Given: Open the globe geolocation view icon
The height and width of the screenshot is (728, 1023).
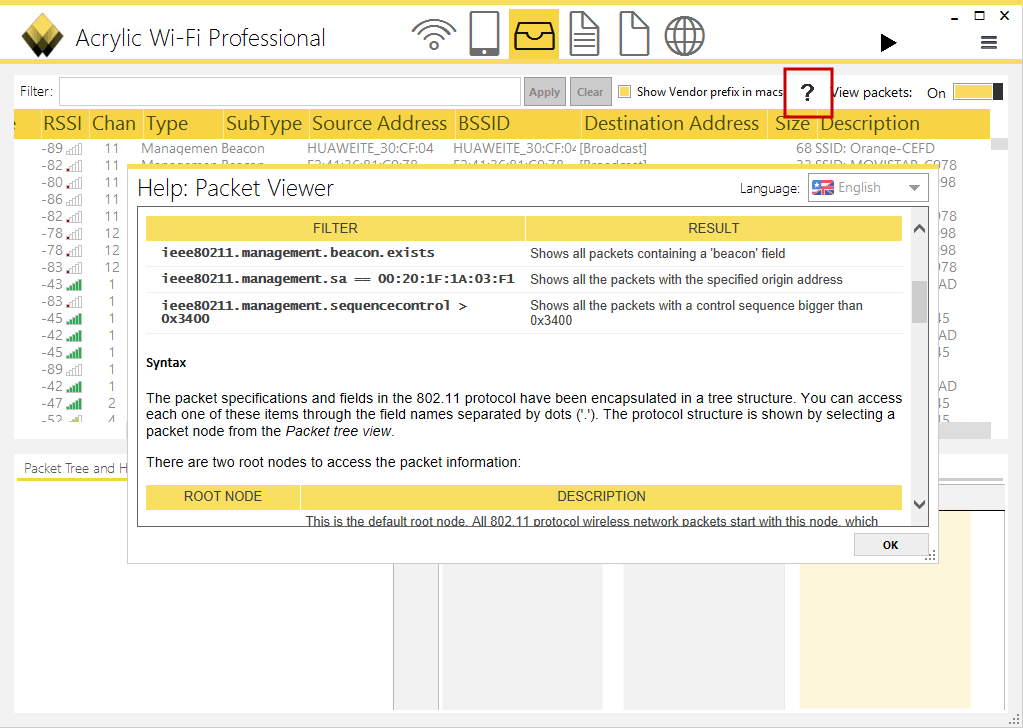Looking at the screenshot, I should click(x=684, y=34).
